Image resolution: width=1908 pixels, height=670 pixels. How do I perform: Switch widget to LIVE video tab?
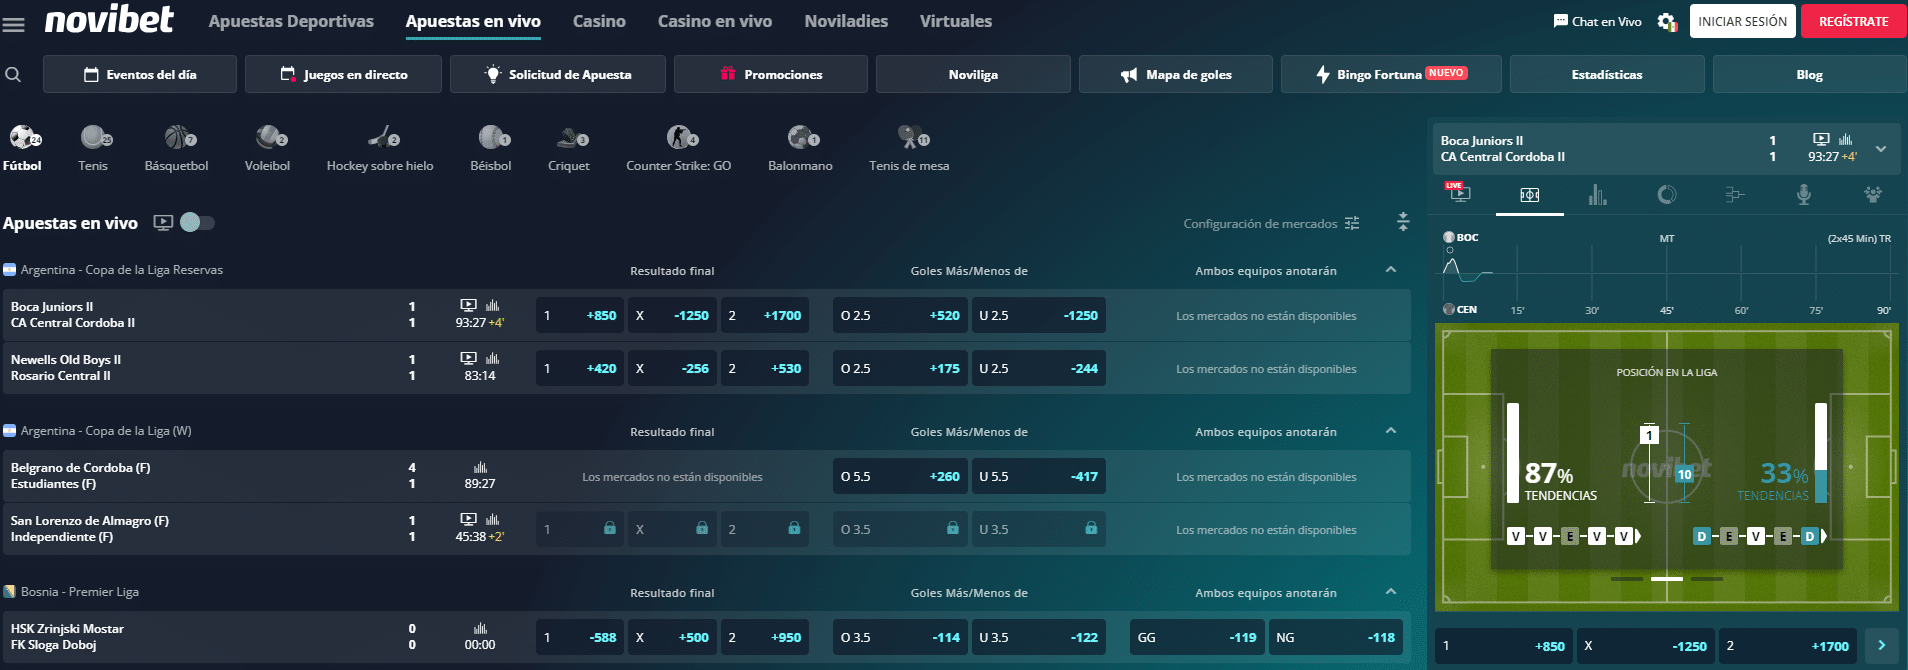(1459, 194)
